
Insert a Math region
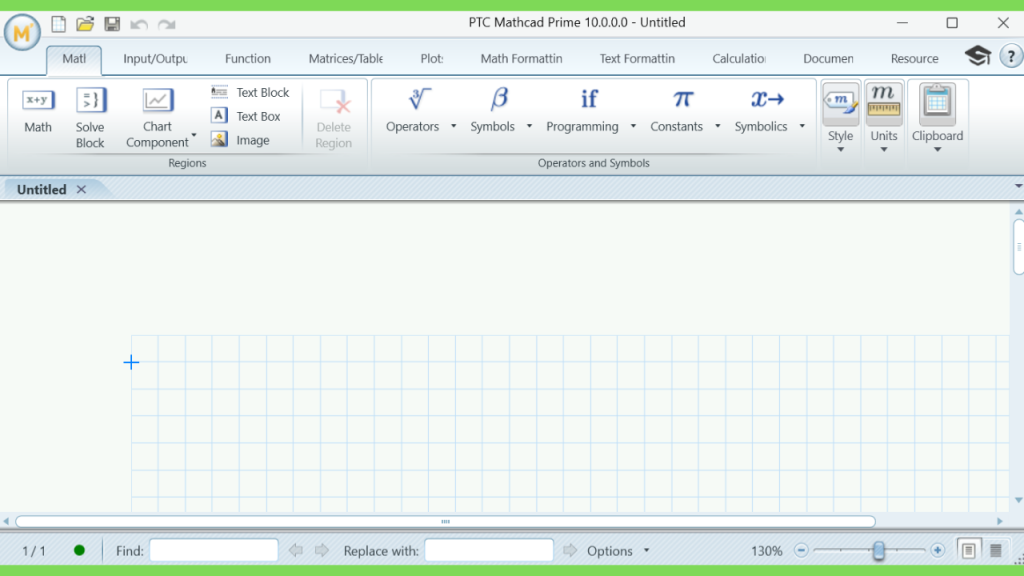[38, 111]
